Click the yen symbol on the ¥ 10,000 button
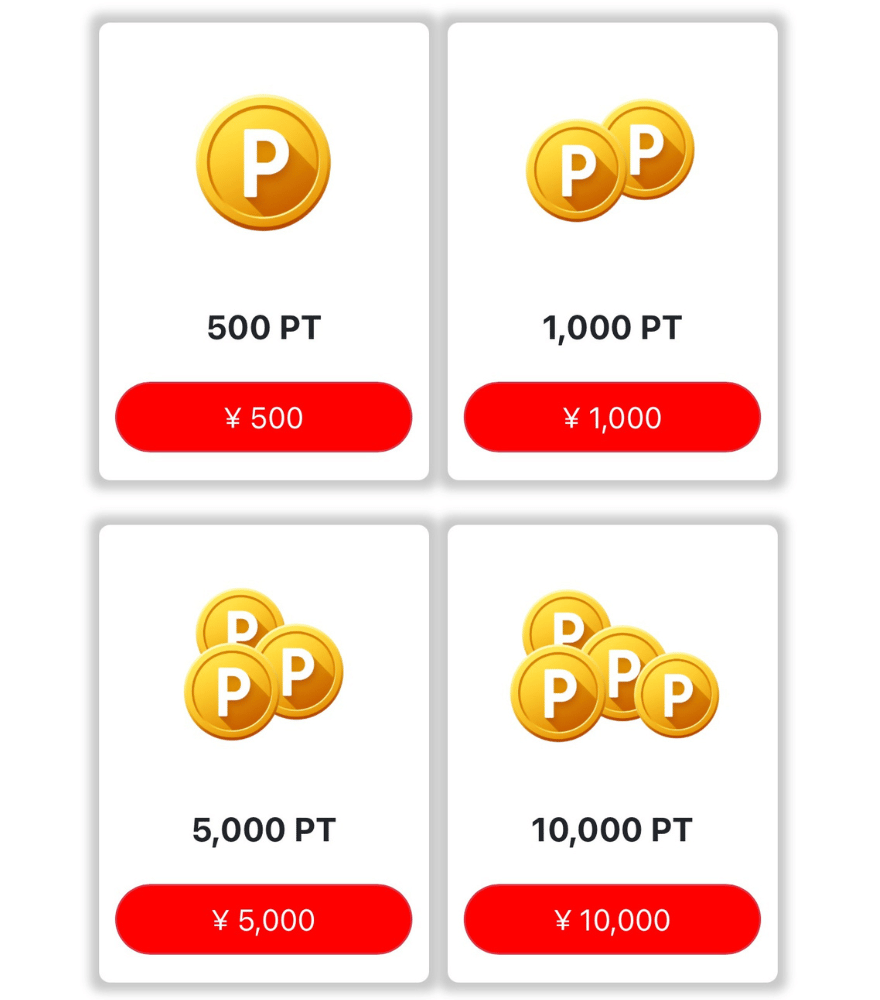This screenshot has width=880, height=1000. pos(562,920)
